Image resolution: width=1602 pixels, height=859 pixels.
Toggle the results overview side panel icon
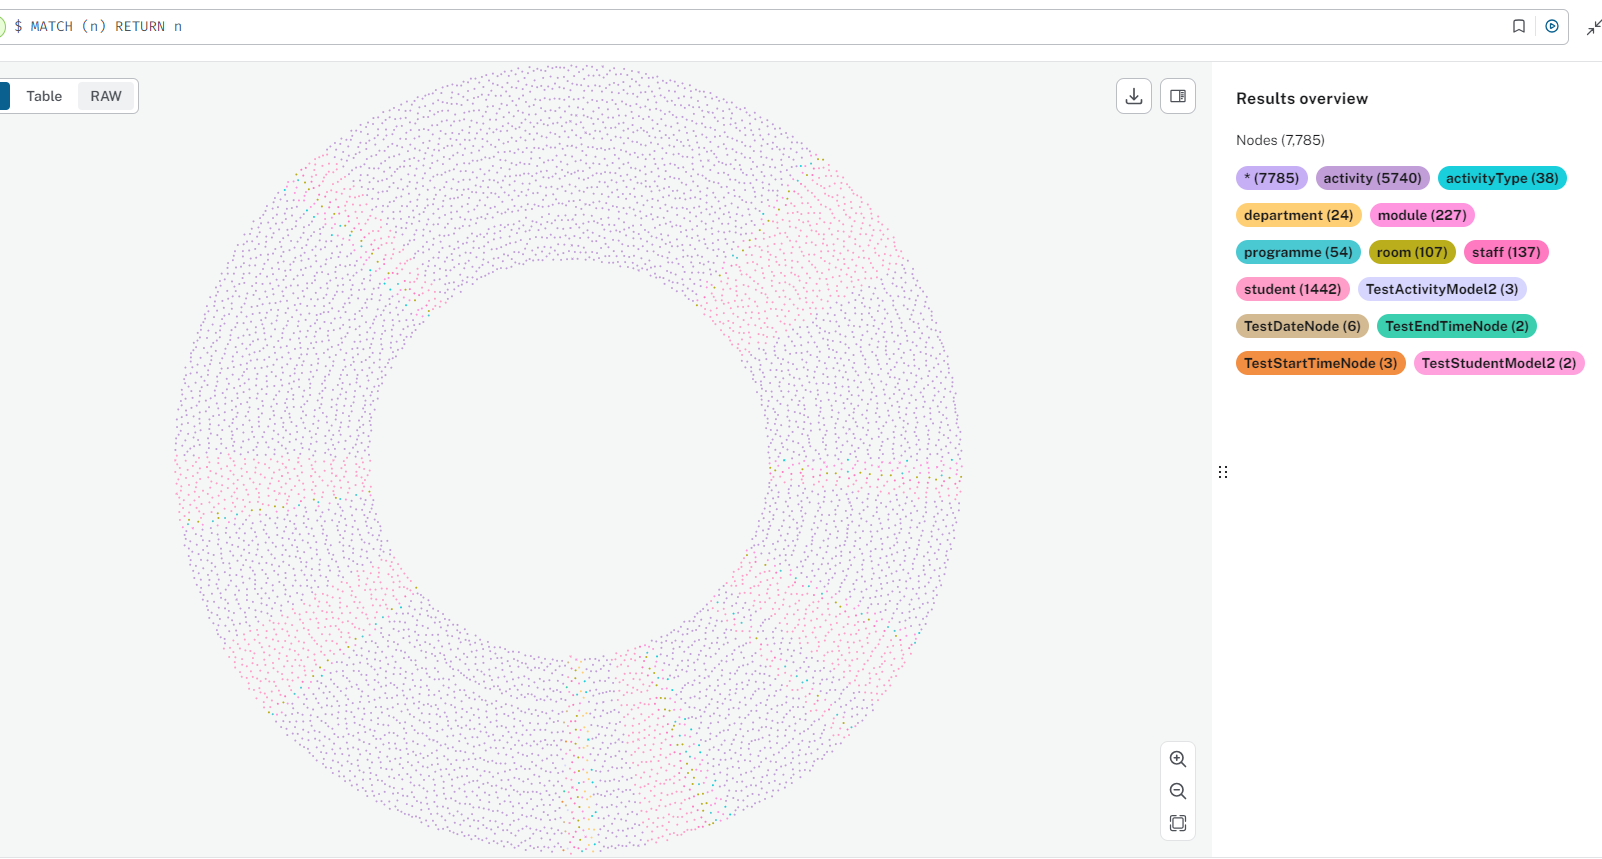(1178, 96)
